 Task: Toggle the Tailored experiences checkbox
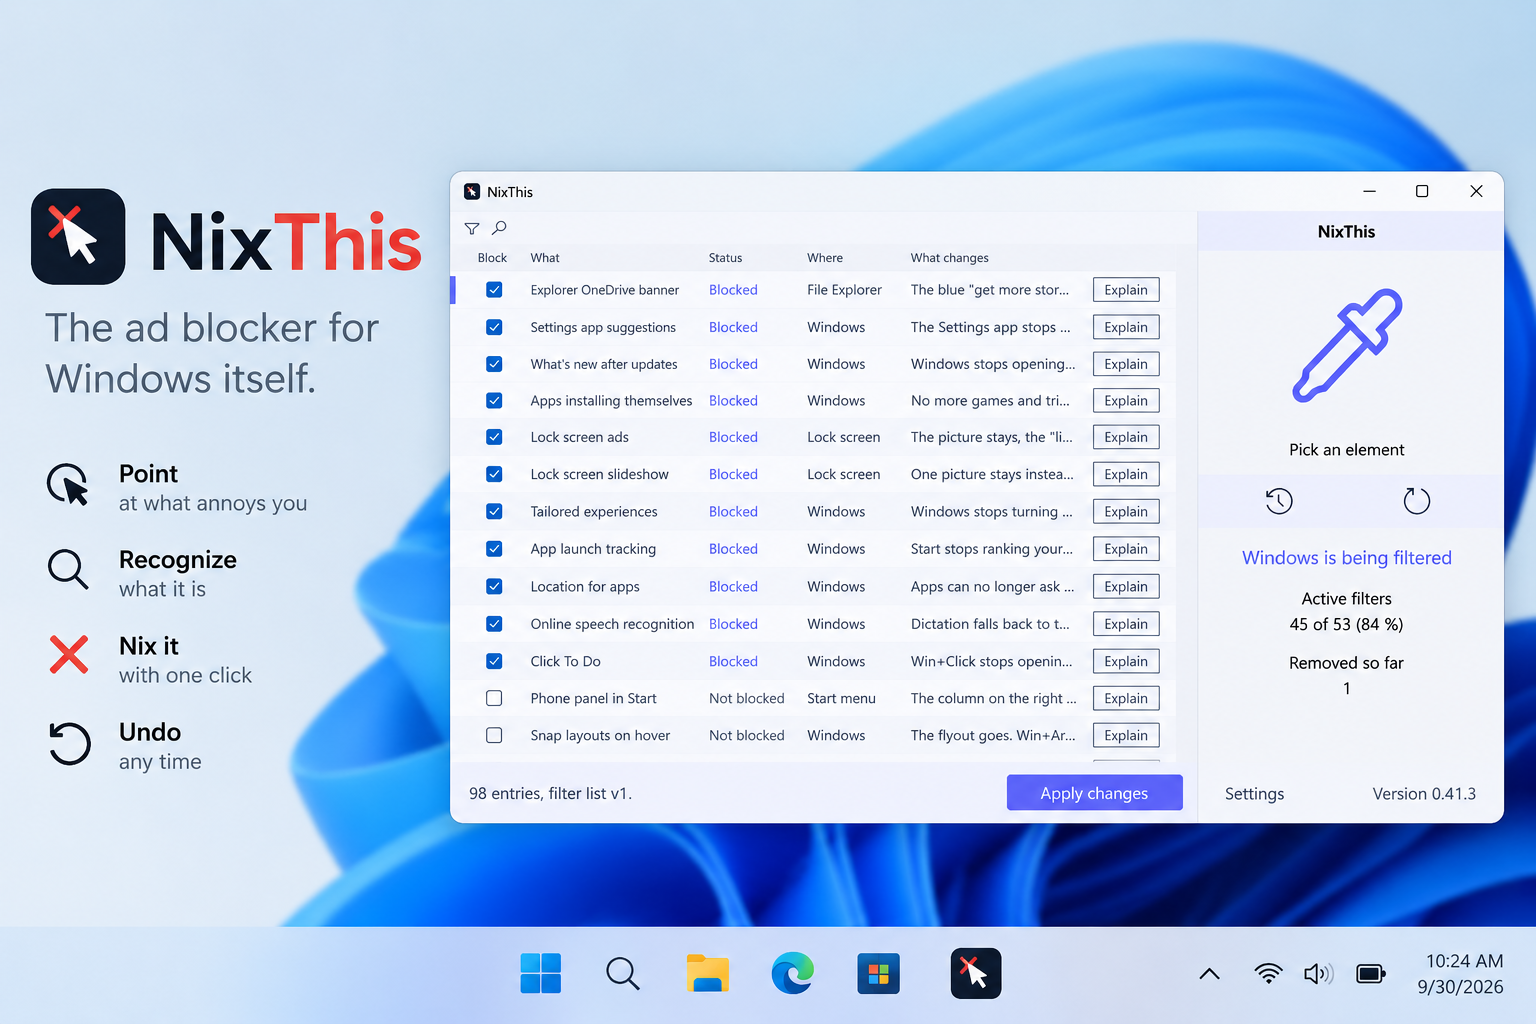click(494, 511)
